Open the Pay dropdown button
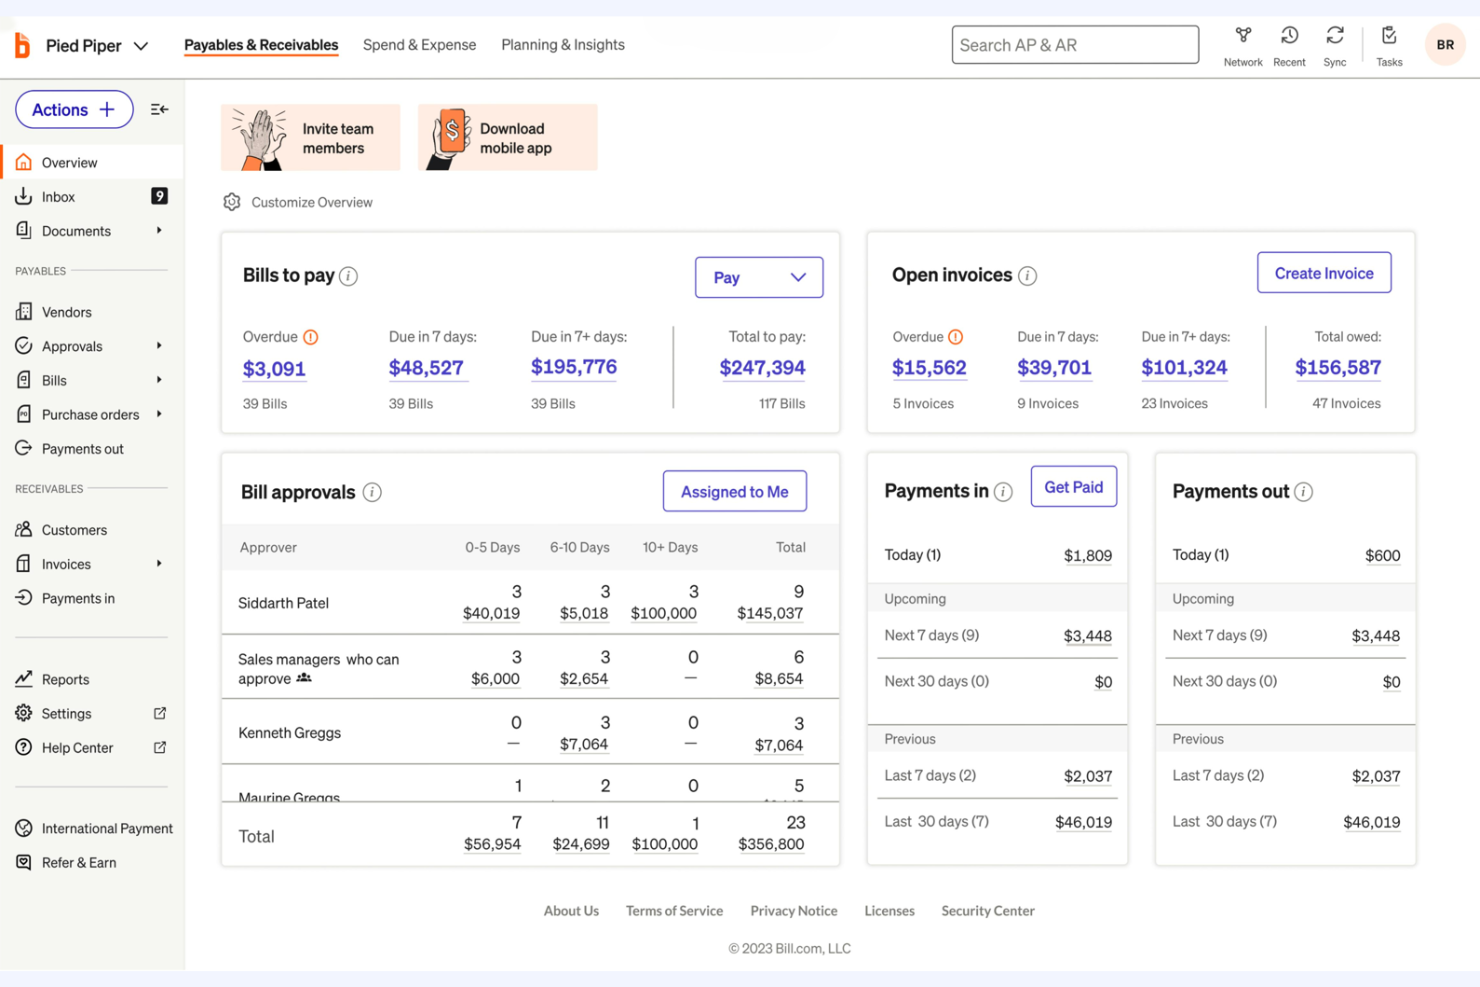Screen dimensions: 1480x987 click(x=759, y=277)
